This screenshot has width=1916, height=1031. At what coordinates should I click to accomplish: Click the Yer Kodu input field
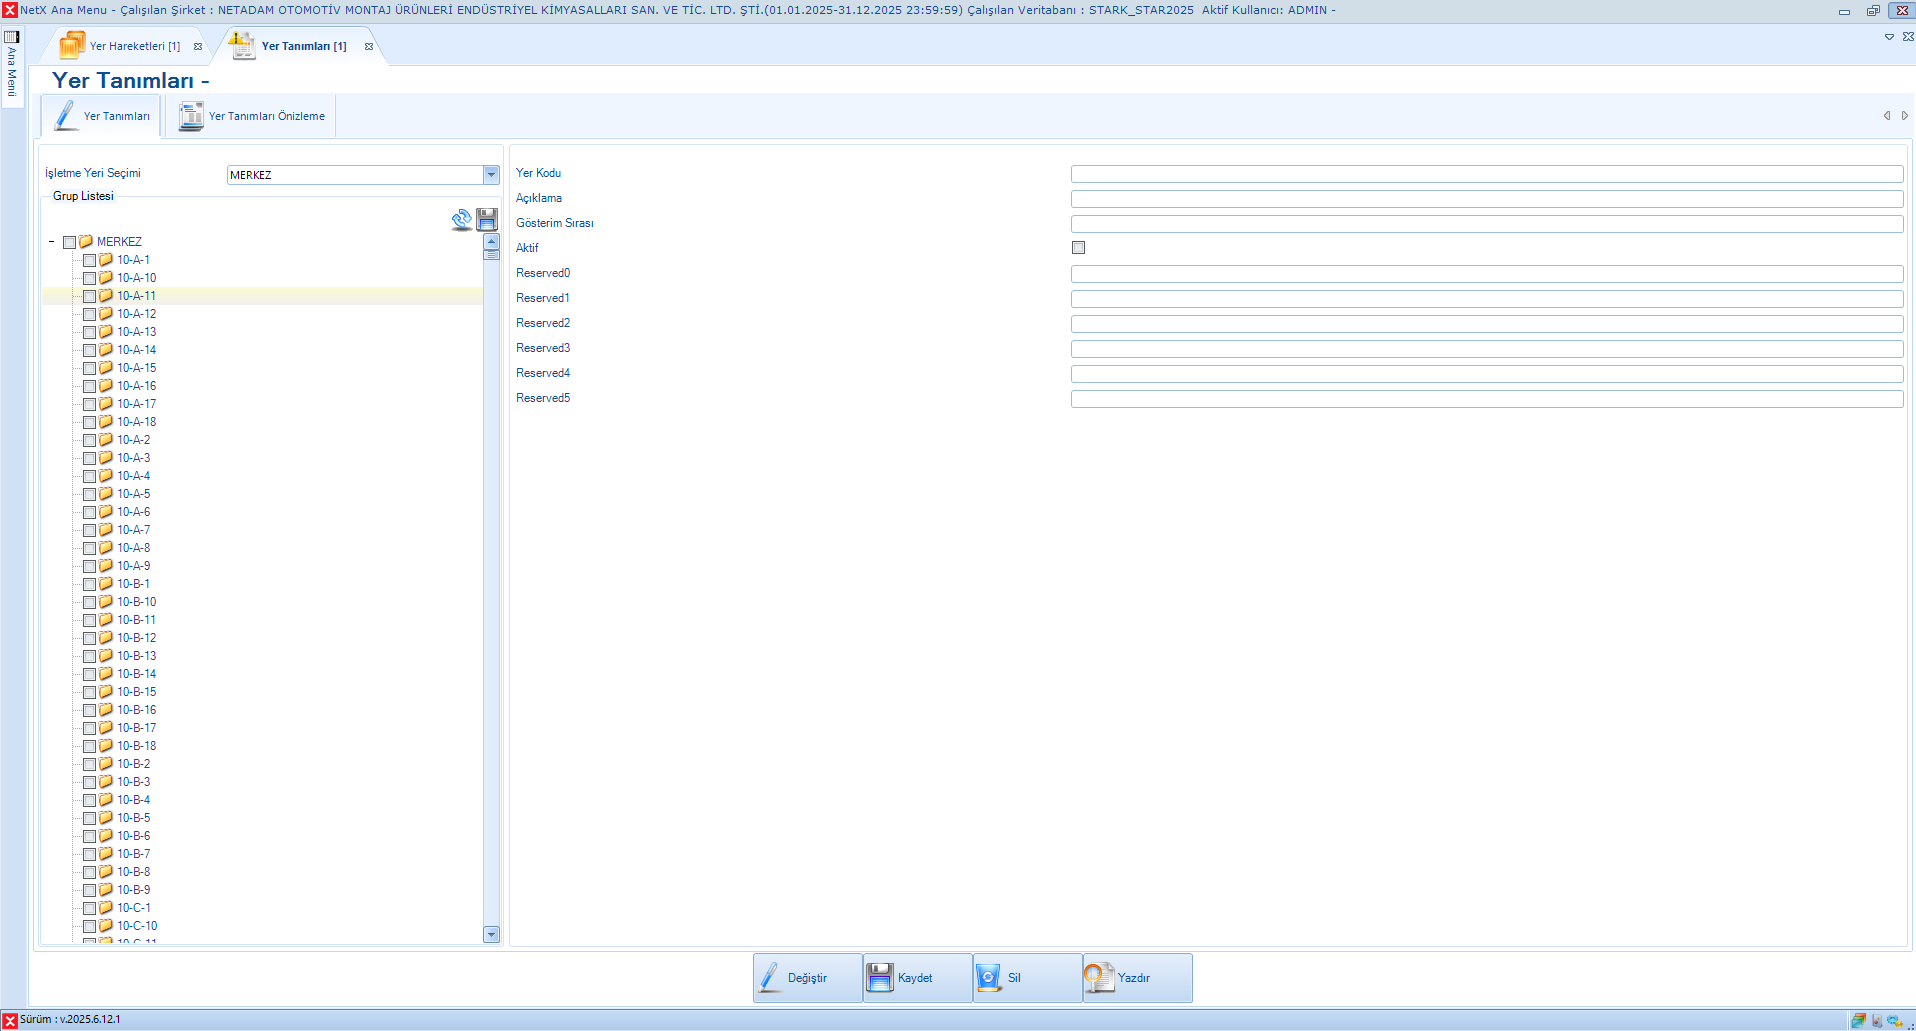1486,174
